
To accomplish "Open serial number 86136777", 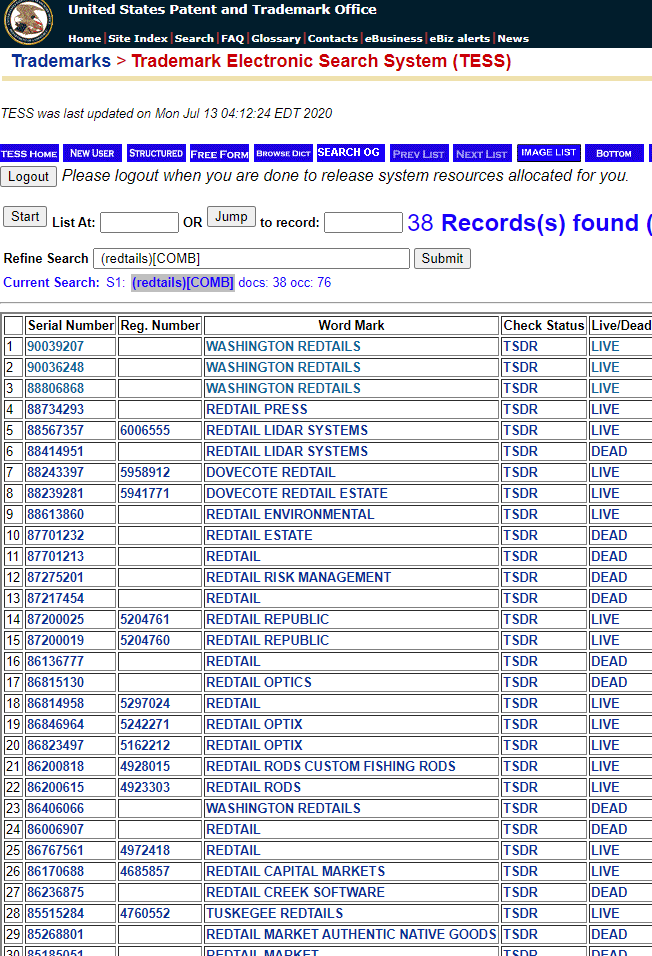I will 56,662.
